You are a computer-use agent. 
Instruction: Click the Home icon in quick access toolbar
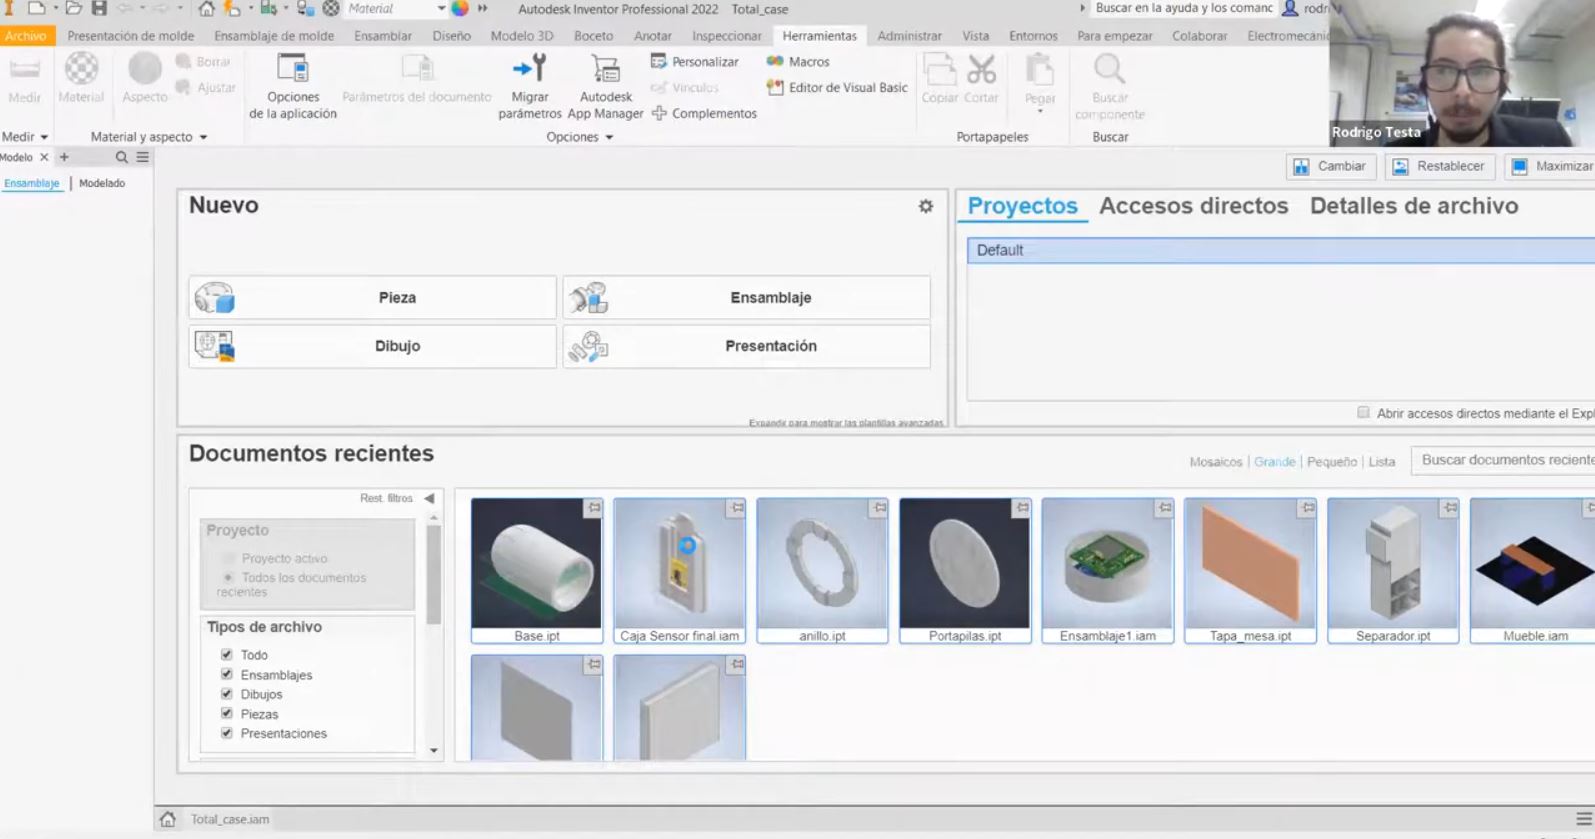point(206,9)
